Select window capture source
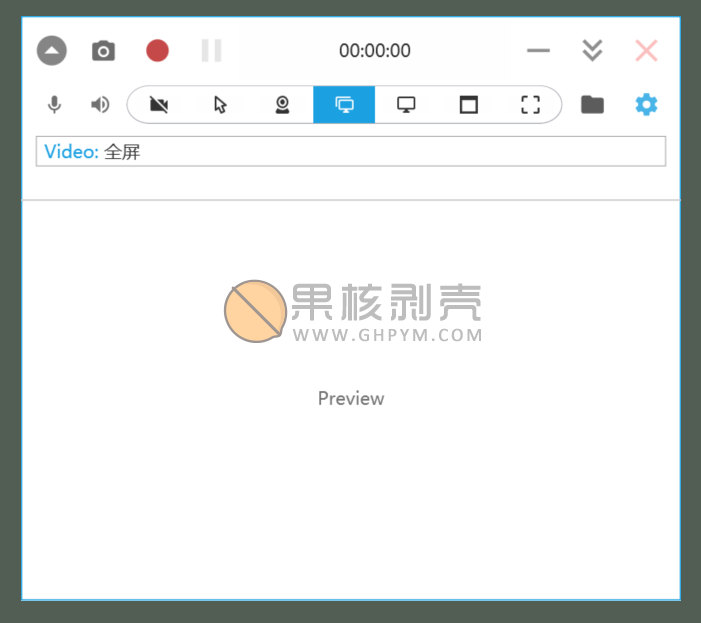Image resolution: width=701 pixels, height=623 pixels. click(x=469, y=105)
